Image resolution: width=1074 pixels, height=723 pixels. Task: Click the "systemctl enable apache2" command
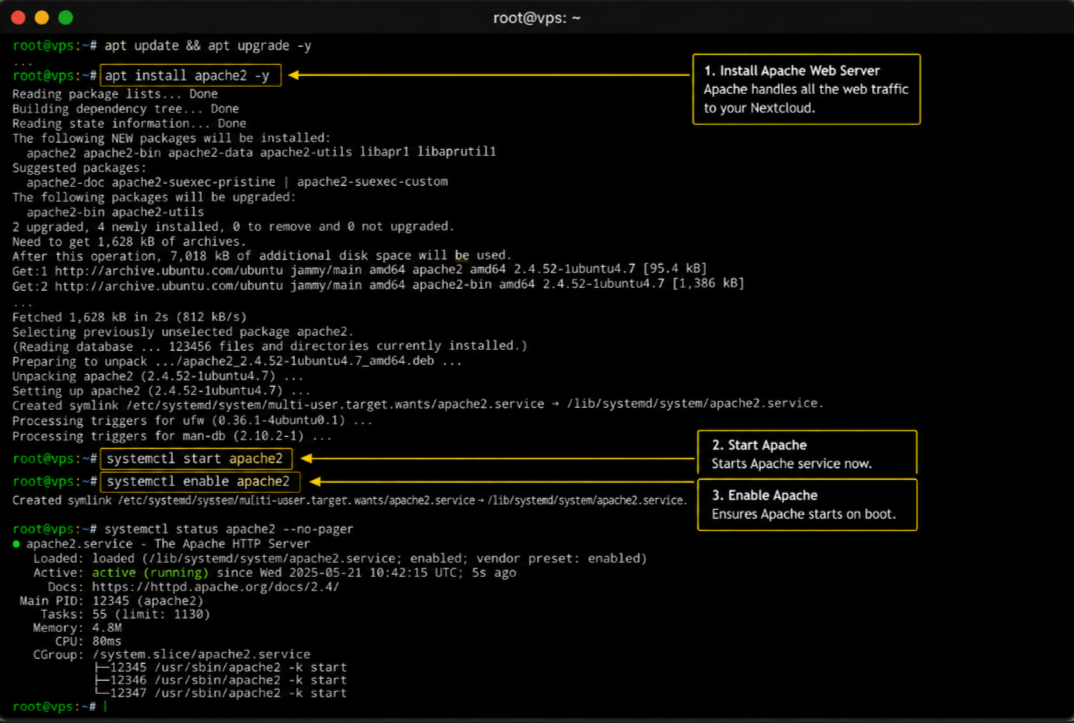[x=198, y=481]
